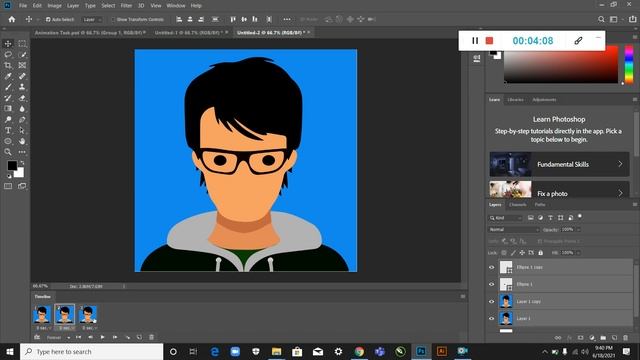
Task: Click the Home icon in options bar
Action: 12,19
